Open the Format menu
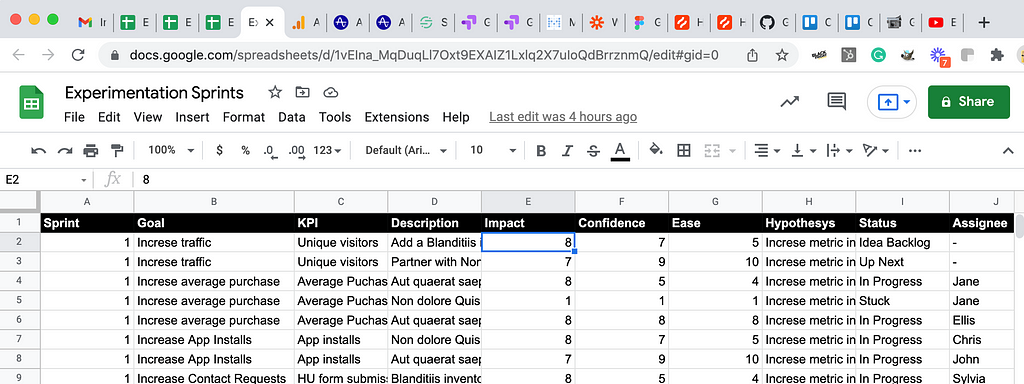The image size is (1024, 384). (x=244, y=118)
